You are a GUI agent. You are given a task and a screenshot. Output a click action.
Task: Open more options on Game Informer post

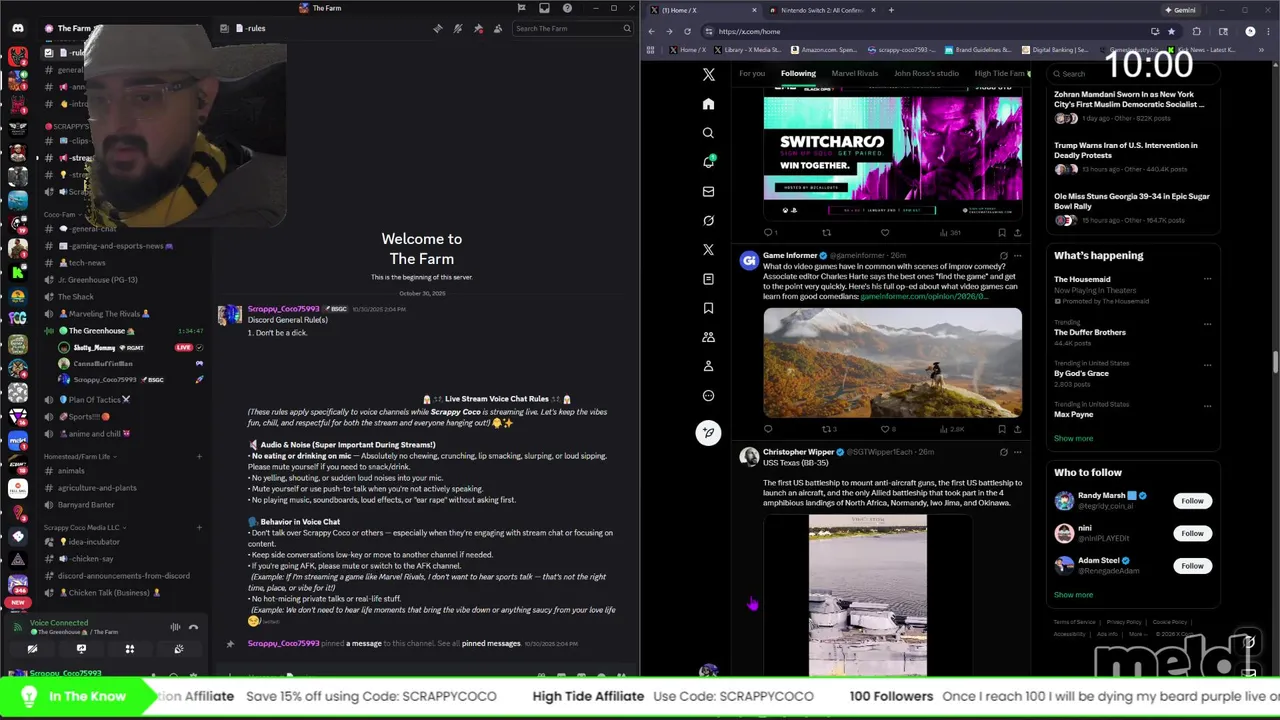tap(1017, 256)
